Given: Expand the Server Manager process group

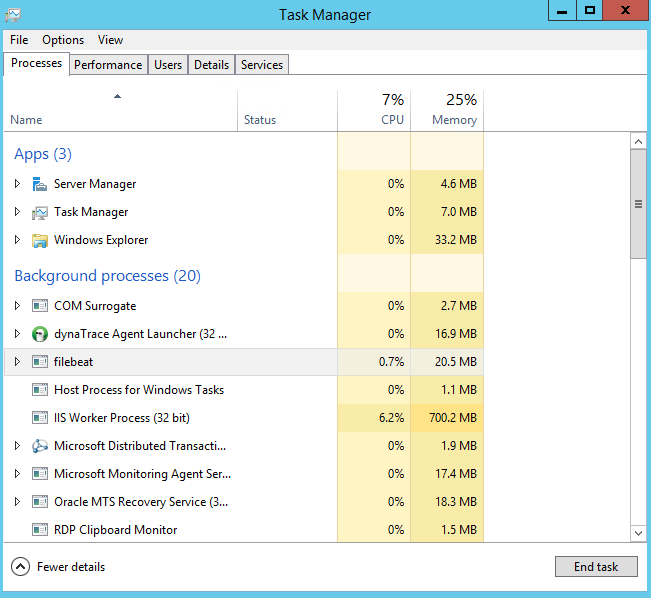Looking at the screenshot, I should pyautogui.click(x=17, y=184).
